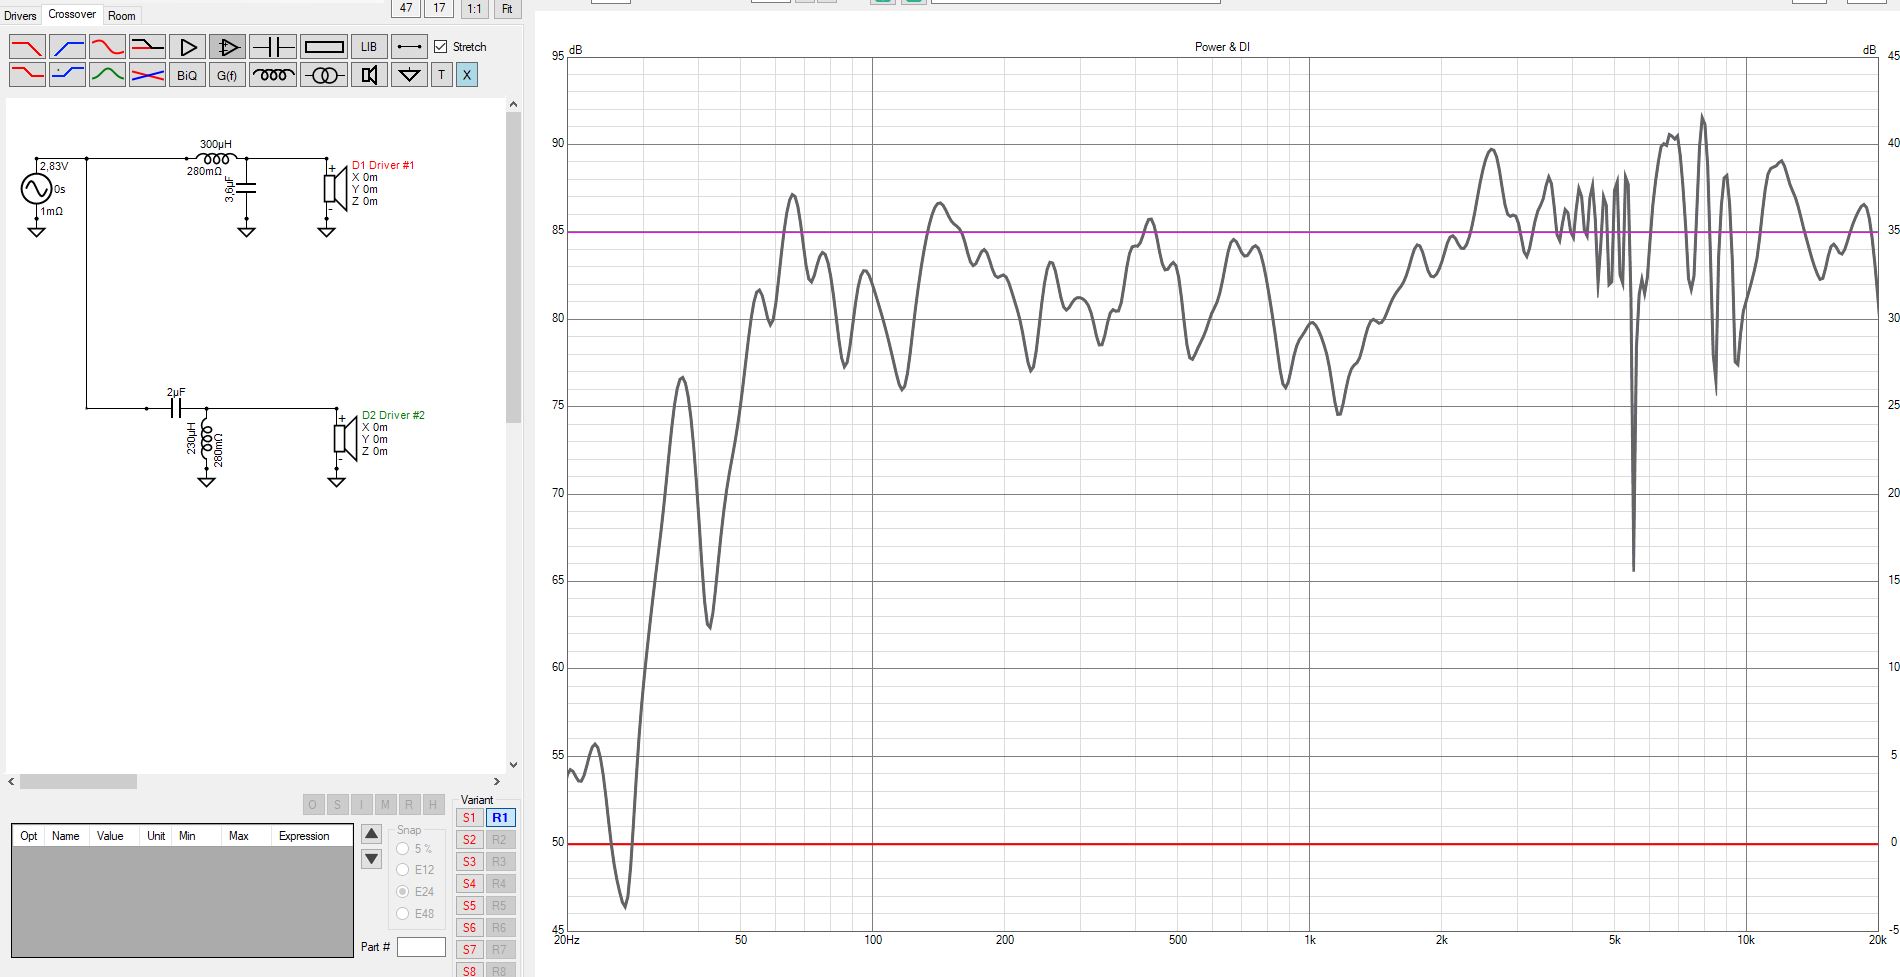Add a G(f) transfer function block
This screenshot has width=1900, height=977.
coord(227,75)
